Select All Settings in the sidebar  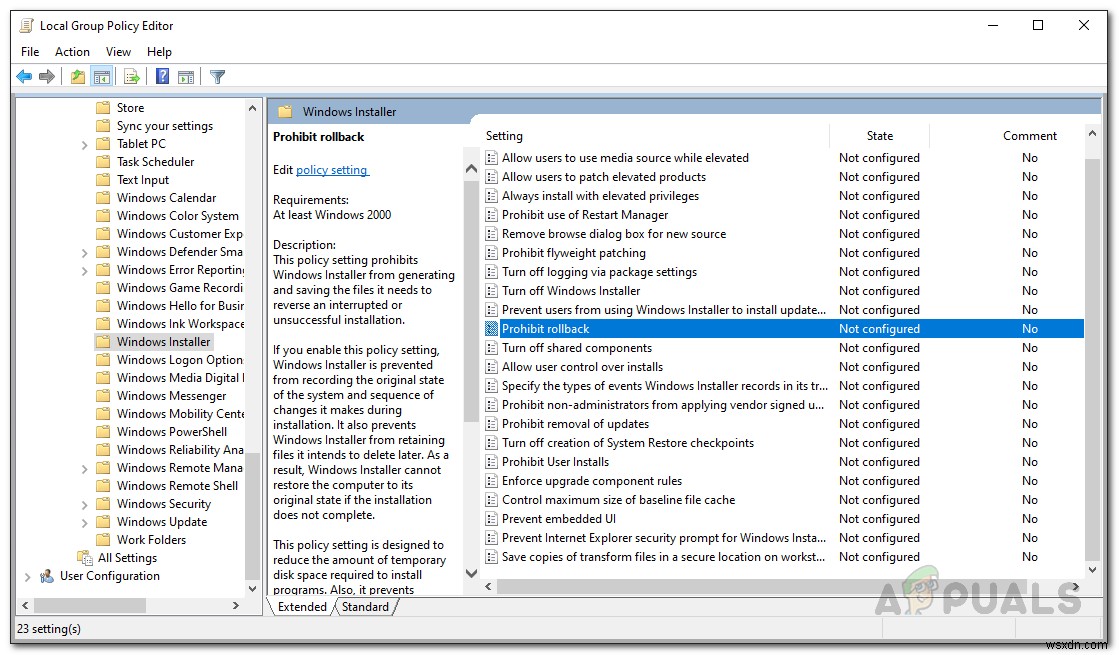(x=128, y=557)
